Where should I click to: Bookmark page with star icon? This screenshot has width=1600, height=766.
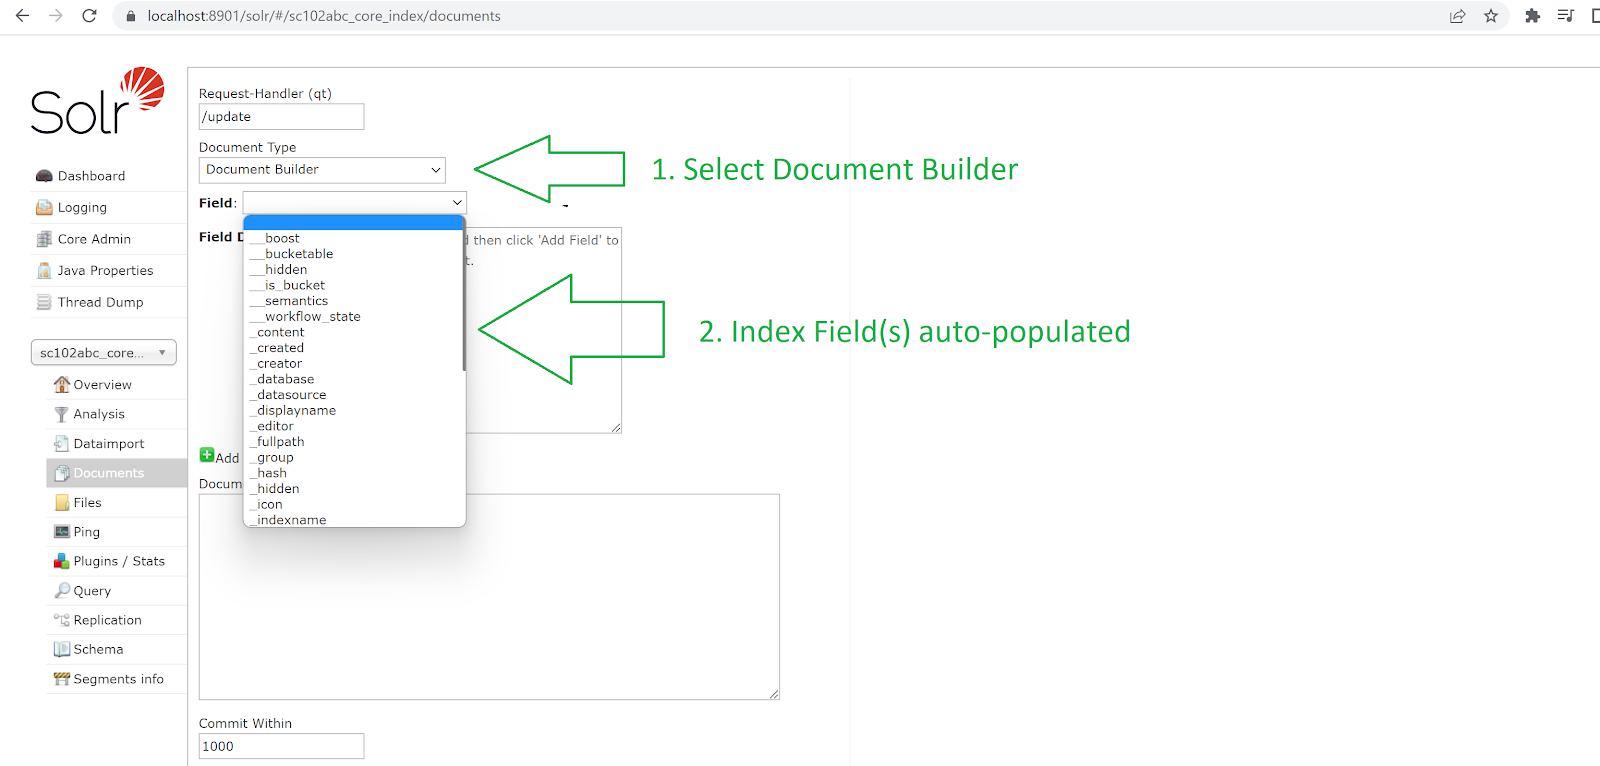pyautogui.click(x=1491, y=16)
